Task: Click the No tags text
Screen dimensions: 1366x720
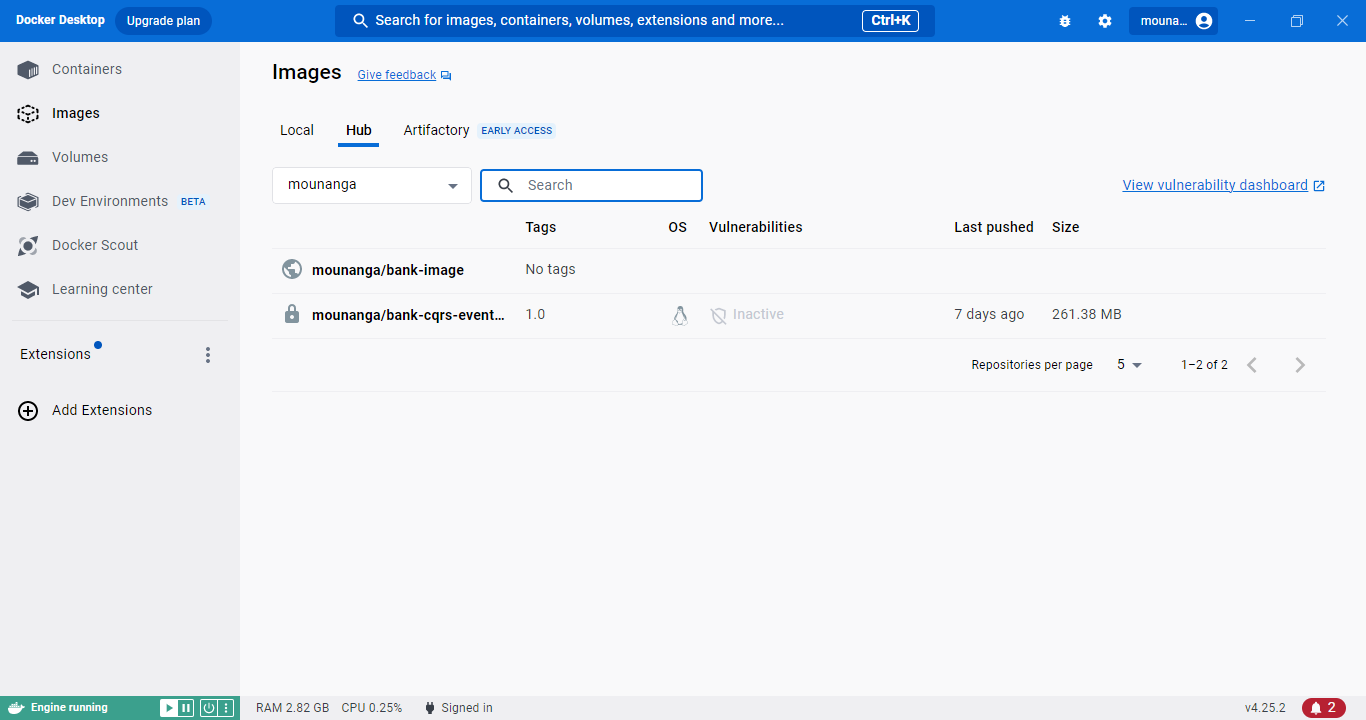Action: click(x=551, y=269)
